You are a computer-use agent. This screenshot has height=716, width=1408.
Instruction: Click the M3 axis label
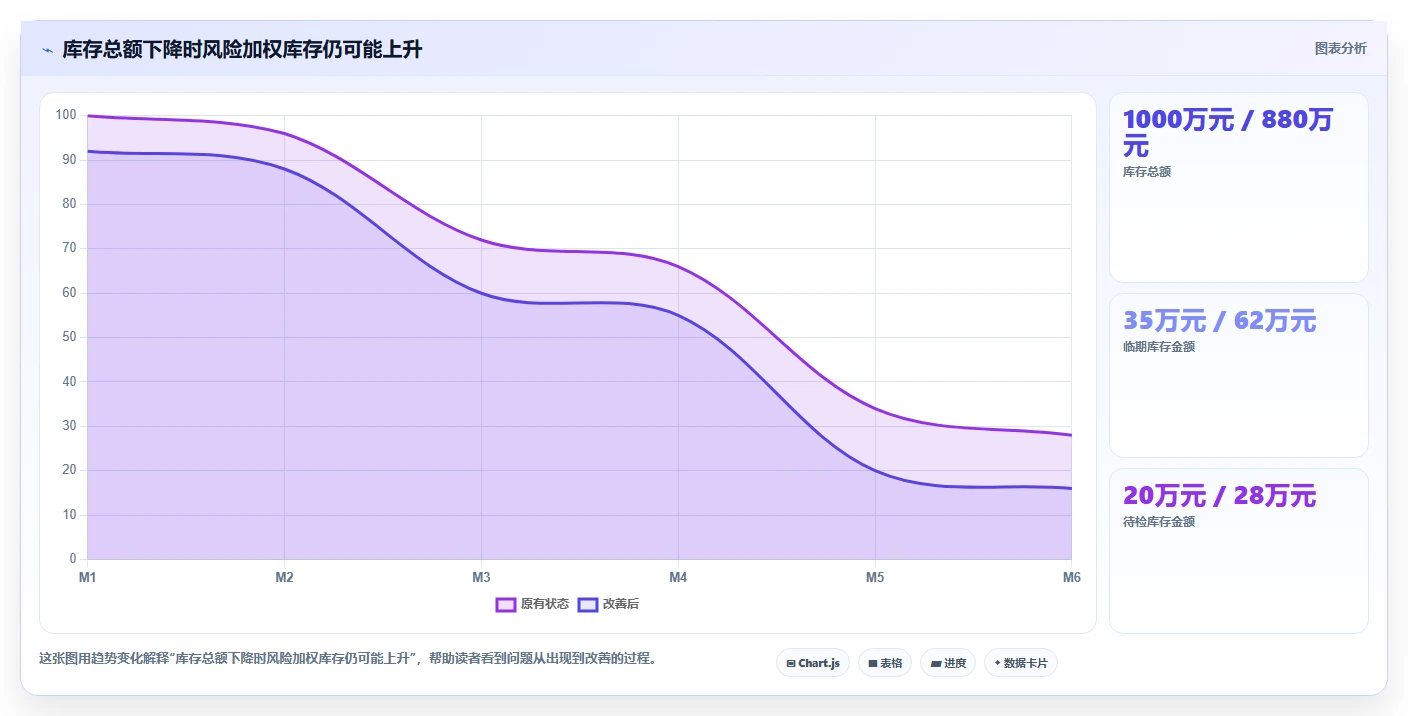point(481,577)
